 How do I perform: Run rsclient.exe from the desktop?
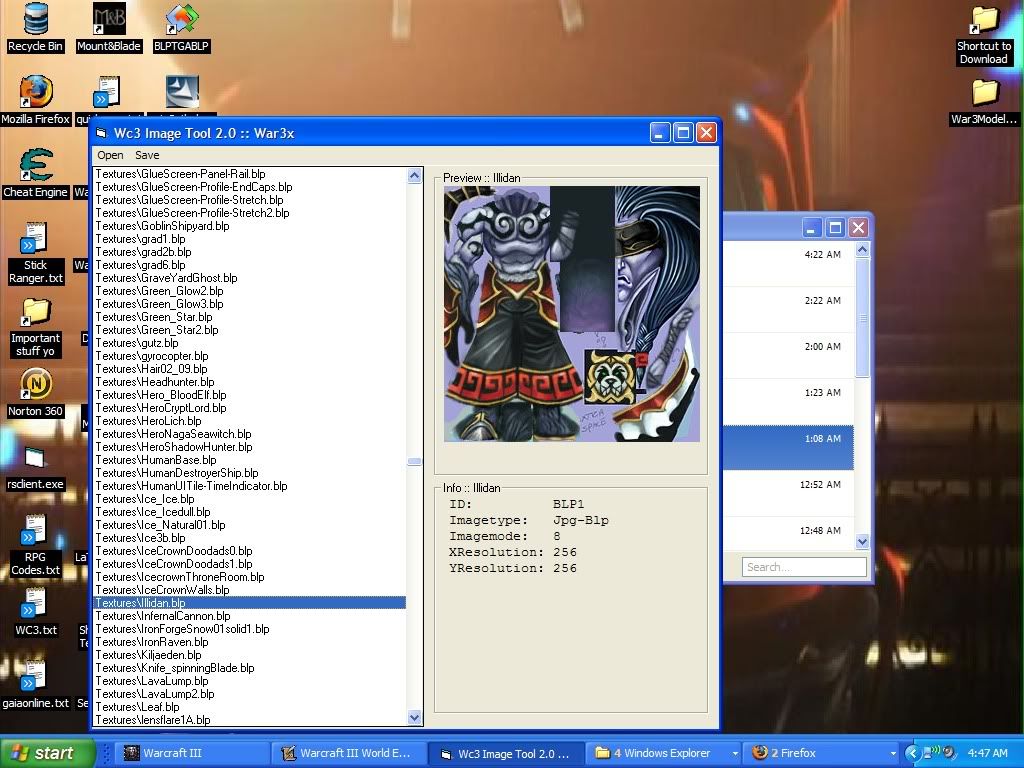pos(35,466)
